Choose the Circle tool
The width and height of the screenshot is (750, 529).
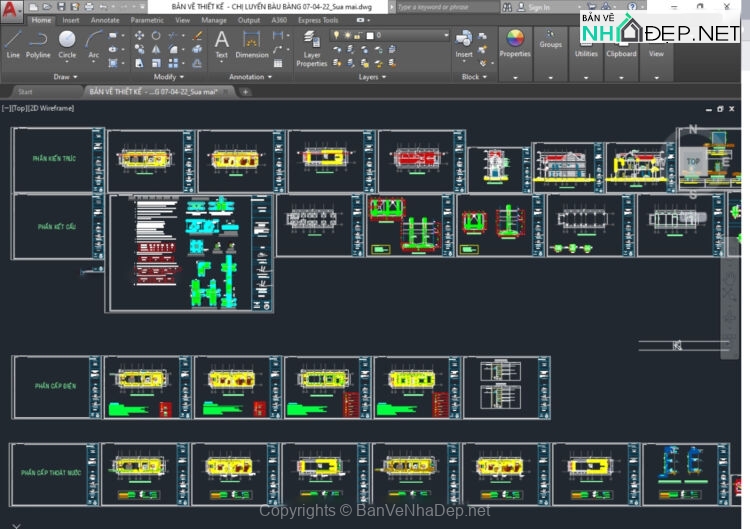(67, 42)
